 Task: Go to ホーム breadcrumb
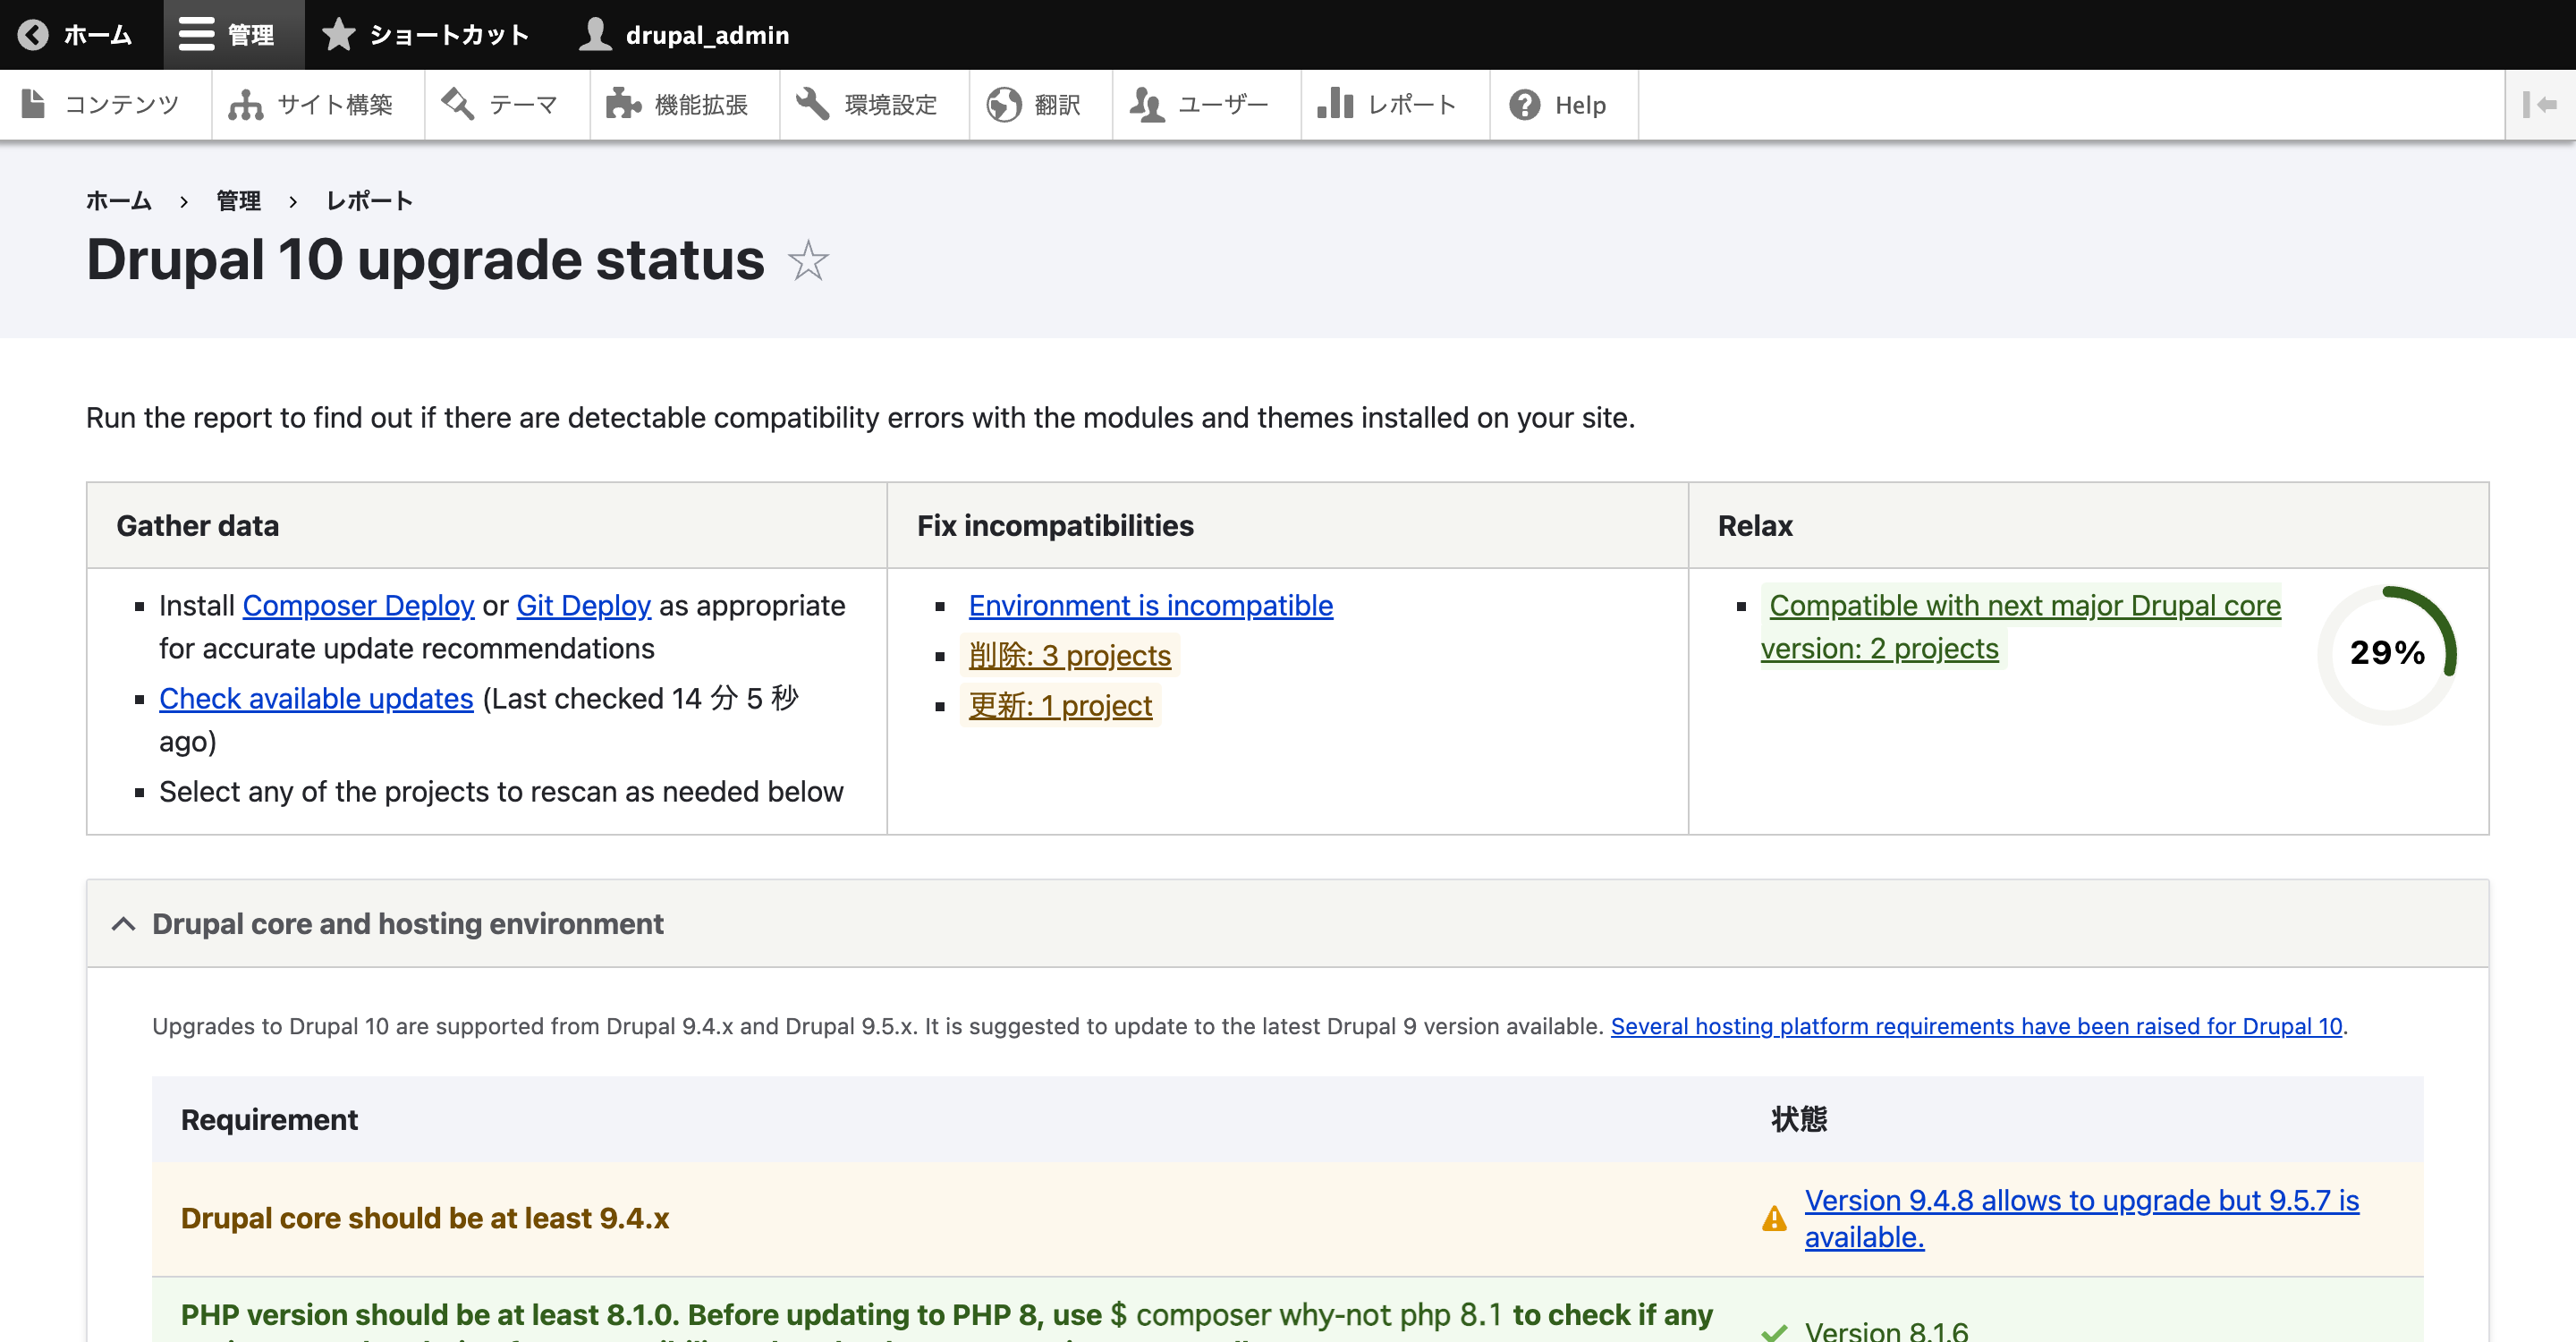[x=118, y=201]
